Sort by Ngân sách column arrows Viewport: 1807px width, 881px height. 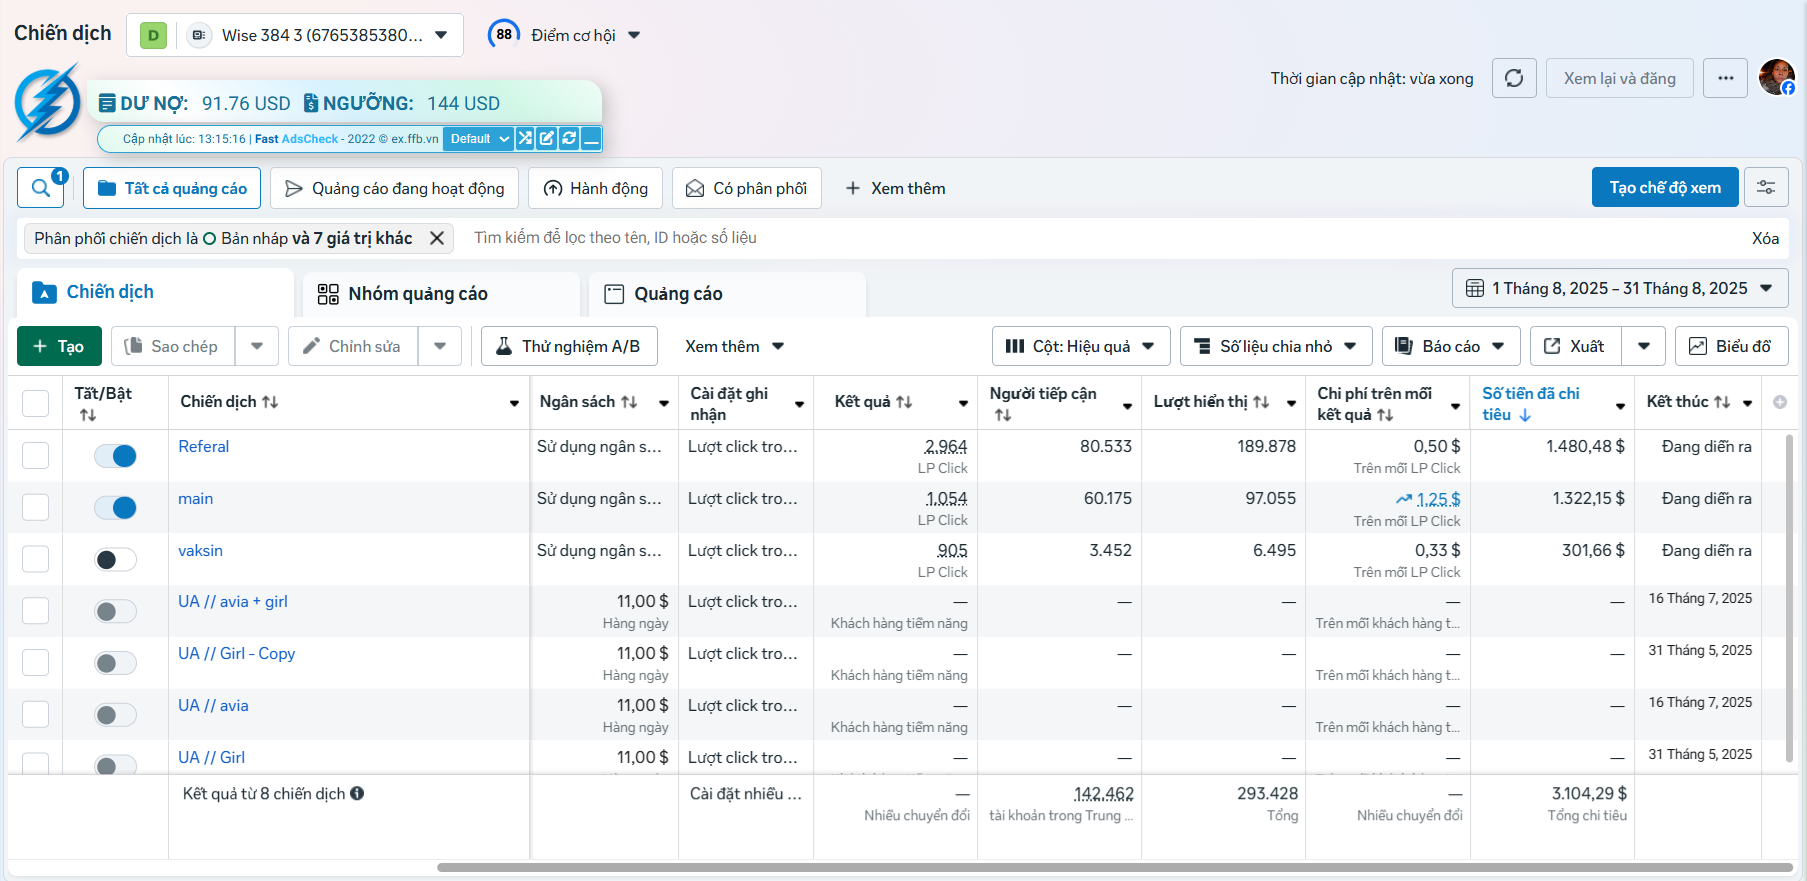[x=629, y=402]
